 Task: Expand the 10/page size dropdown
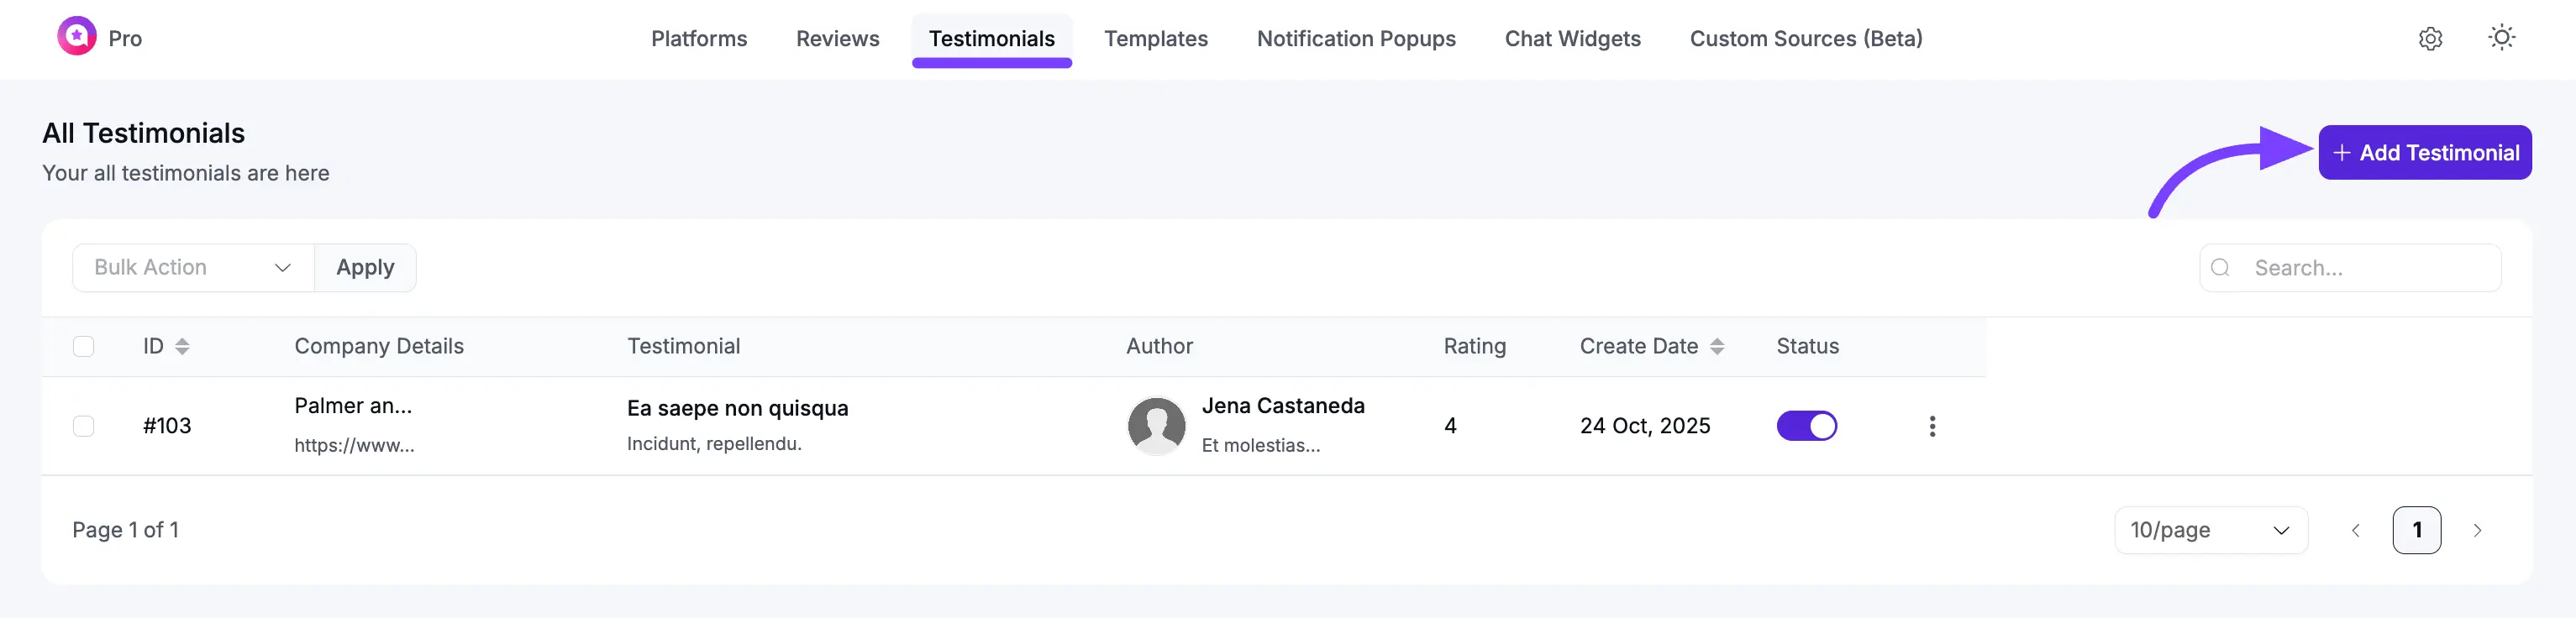tap(2210, 530)
